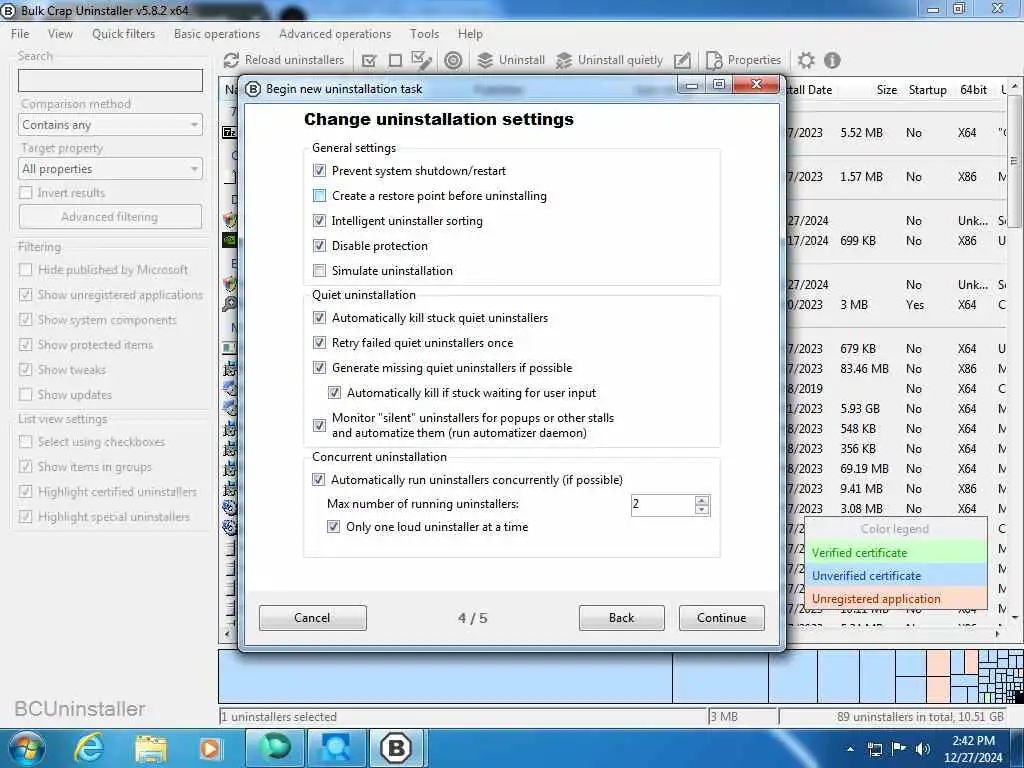Toggle Select using checkboxes option
Screen dimensions: 1024x768
coord(26,442)
